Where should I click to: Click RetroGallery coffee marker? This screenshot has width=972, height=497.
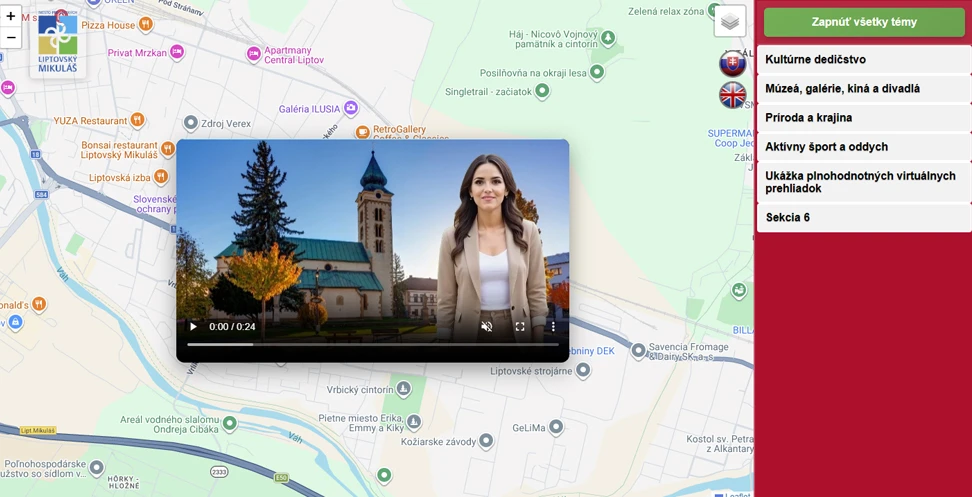tap(363, 131)
